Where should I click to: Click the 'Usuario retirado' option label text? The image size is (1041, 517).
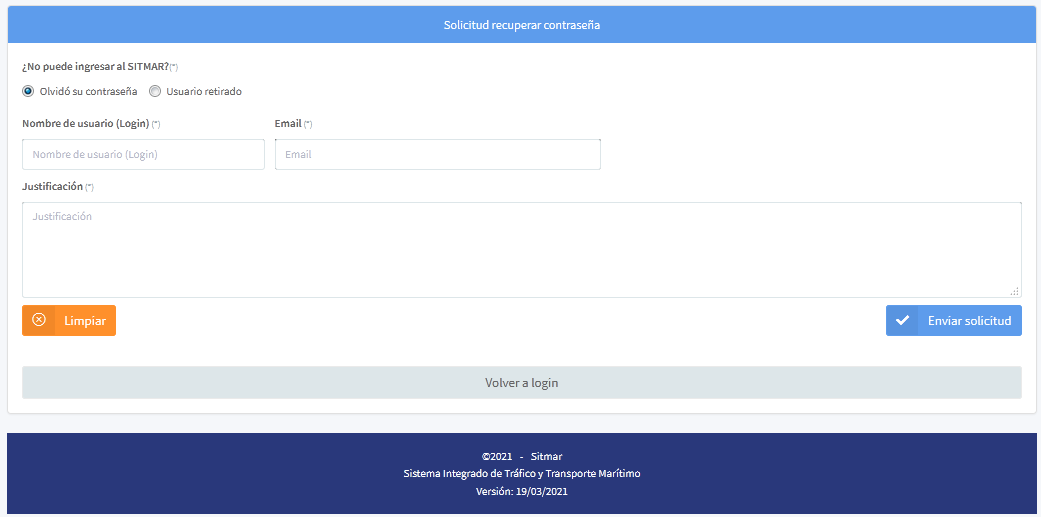(x=204, y=91)
